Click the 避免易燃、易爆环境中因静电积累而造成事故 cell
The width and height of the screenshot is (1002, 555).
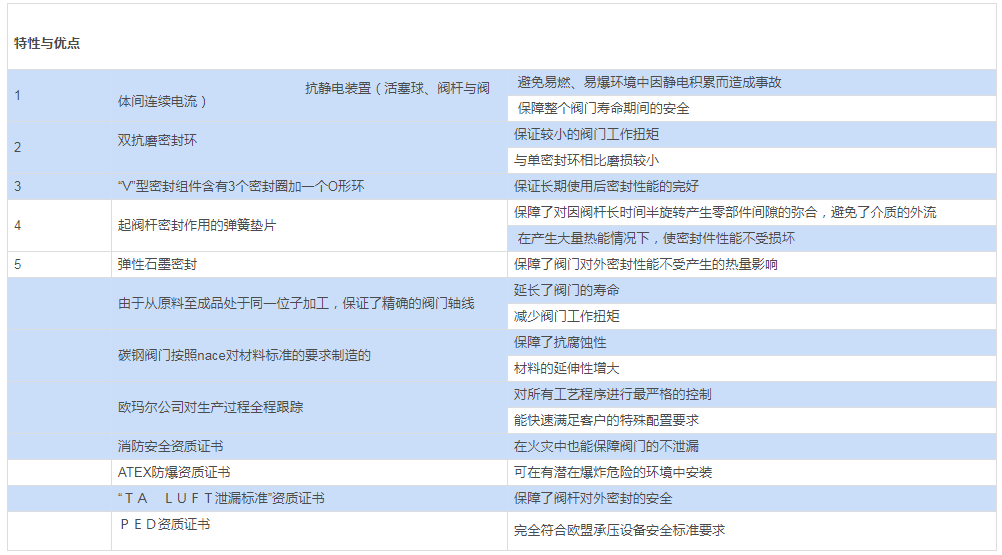(x=649, y=82)
